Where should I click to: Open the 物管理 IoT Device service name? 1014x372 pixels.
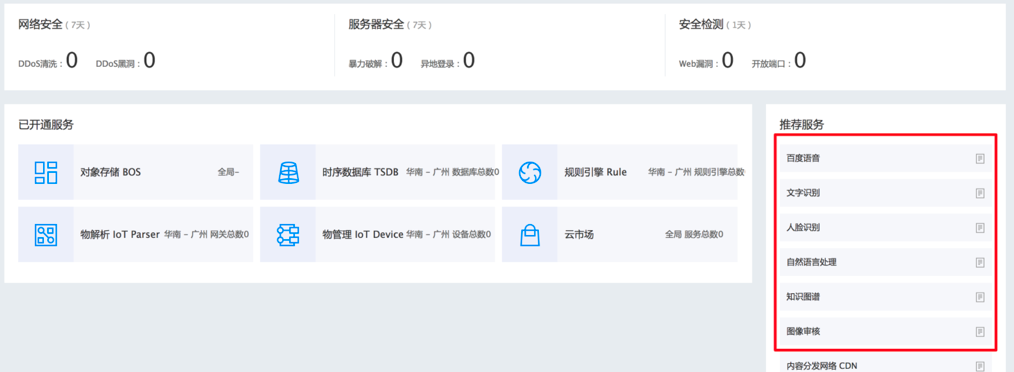pos(363,235)
